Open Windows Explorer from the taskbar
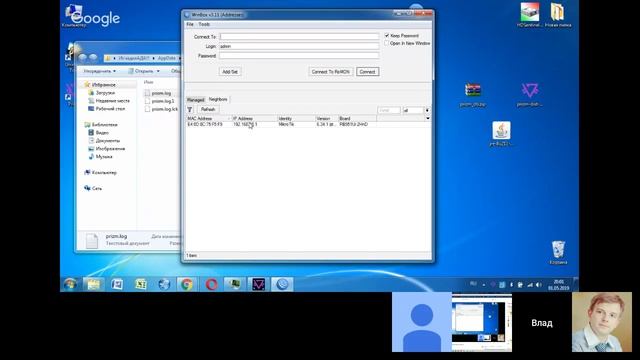The height and width of the screenshot is (360, 640). [93, 284]
